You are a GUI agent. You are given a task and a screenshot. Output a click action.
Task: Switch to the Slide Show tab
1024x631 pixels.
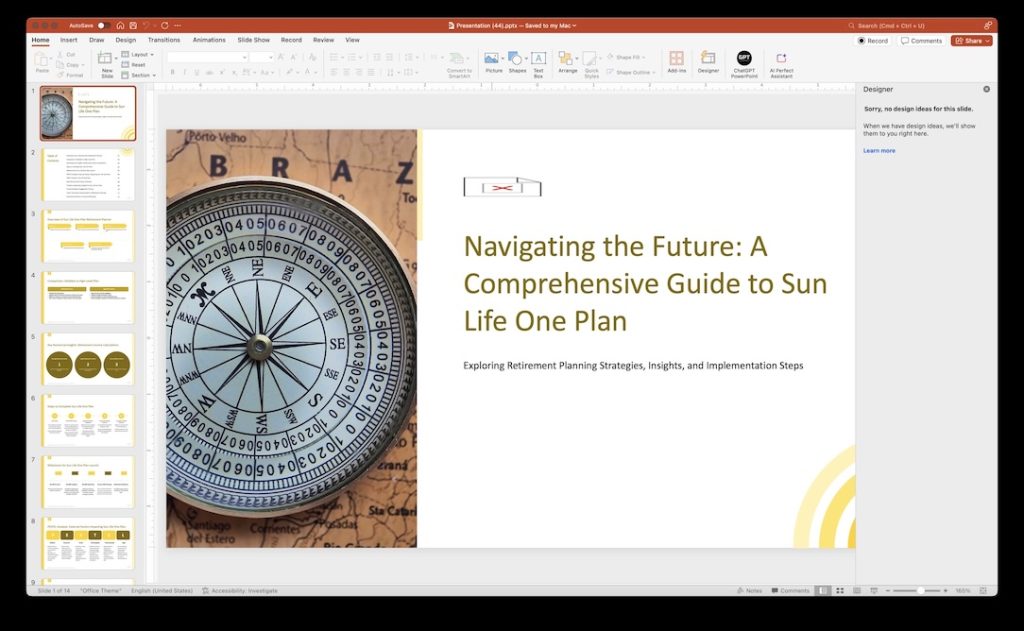coord(253,40)
